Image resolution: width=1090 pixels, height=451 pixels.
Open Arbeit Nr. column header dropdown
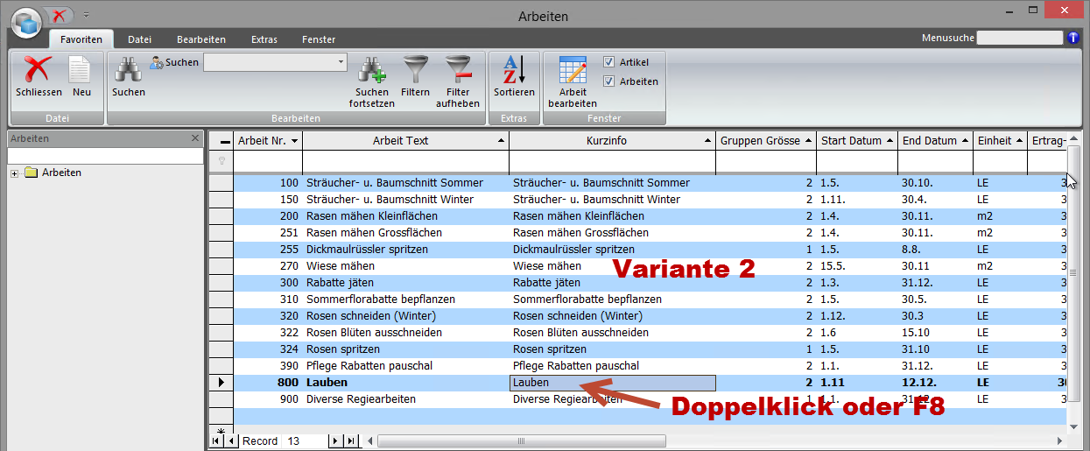coord(295,141)
